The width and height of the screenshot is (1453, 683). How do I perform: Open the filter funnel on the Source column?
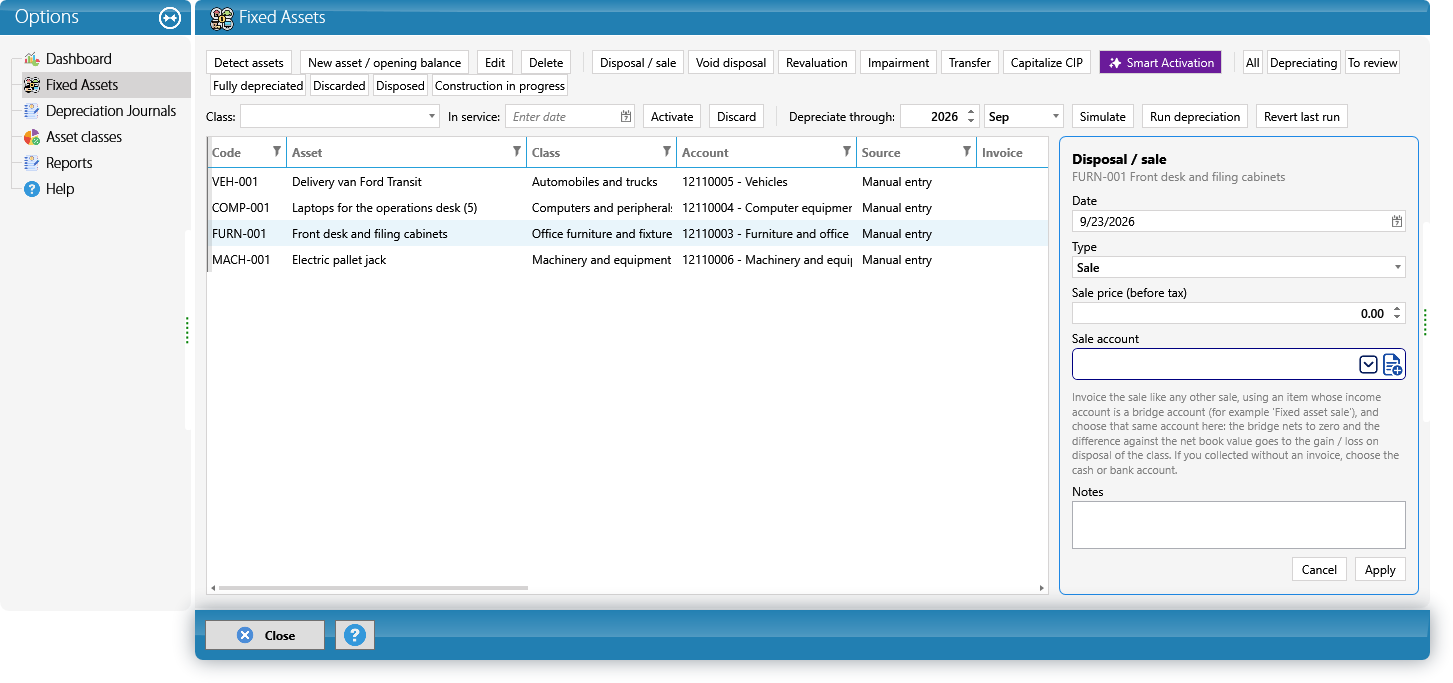[967, 152]
